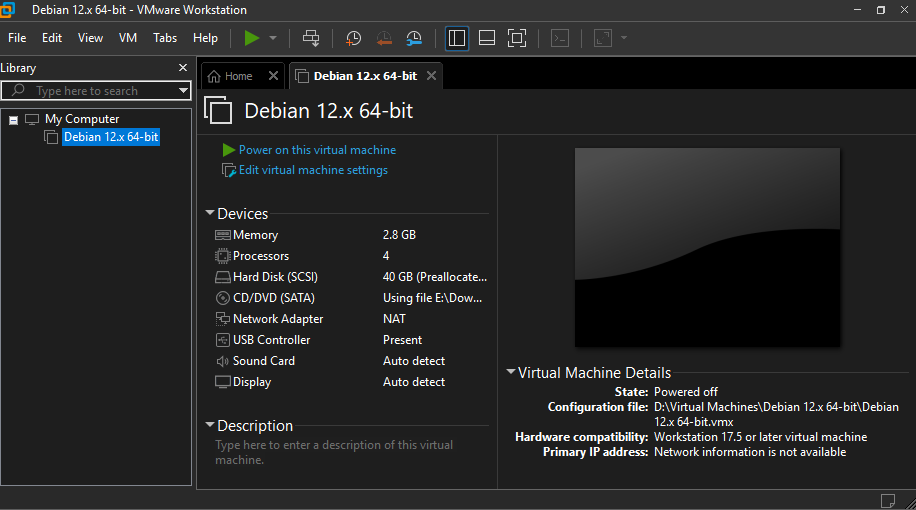Collapse the Virtual Machine Details section
This screenshot has width=916, height=510.
(511, 372)
